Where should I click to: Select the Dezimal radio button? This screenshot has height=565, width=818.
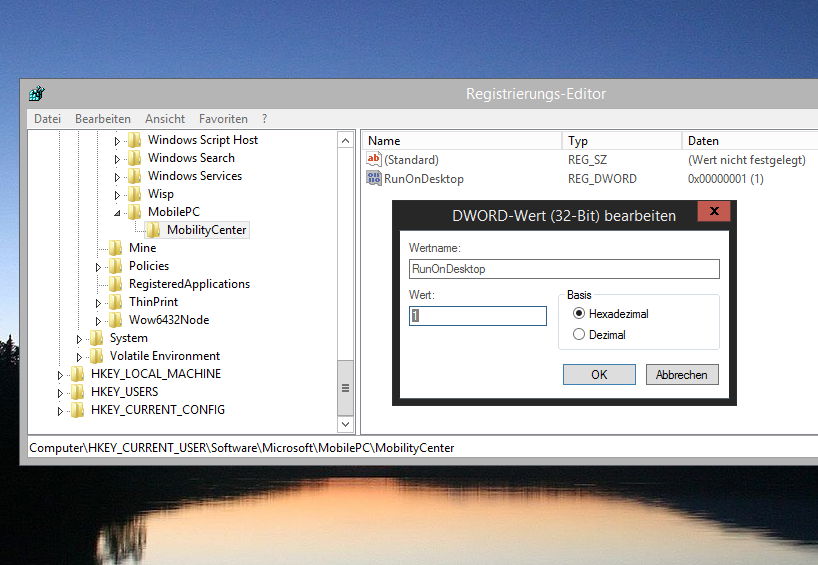[579, 334]
